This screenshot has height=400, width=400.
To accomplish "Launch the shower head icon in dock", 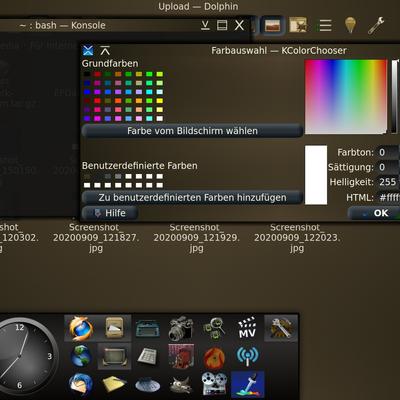I will pos(148,385).
